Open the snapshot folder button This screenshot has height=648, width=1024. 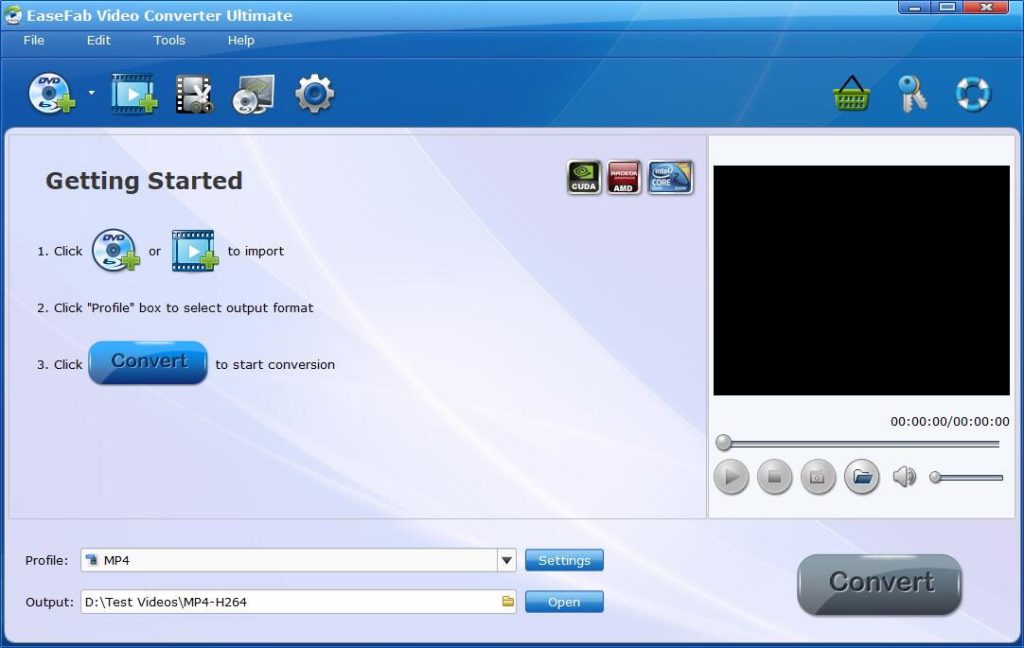[861, 477]
